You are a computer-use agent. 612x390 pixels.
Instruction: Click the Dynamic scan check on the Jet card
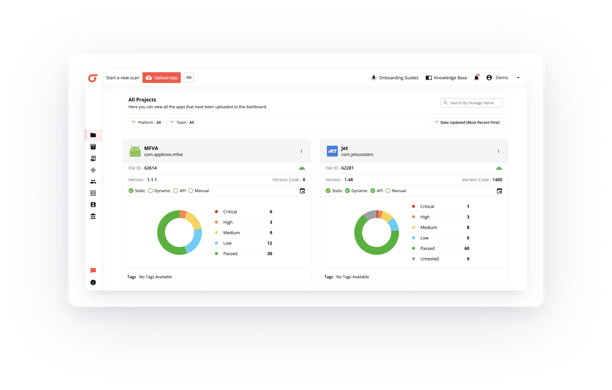(347, 191)
